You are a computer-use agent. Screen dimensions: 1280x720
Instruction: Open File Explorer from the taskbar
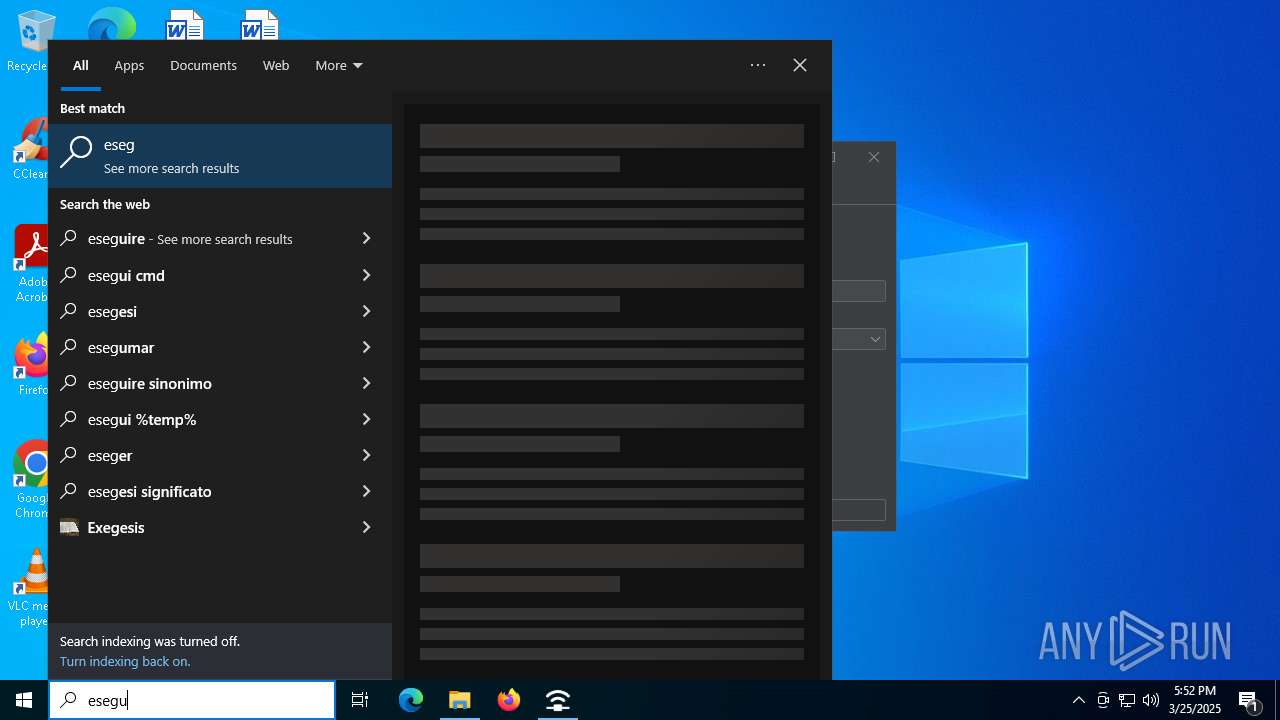(x=460, y=700)
